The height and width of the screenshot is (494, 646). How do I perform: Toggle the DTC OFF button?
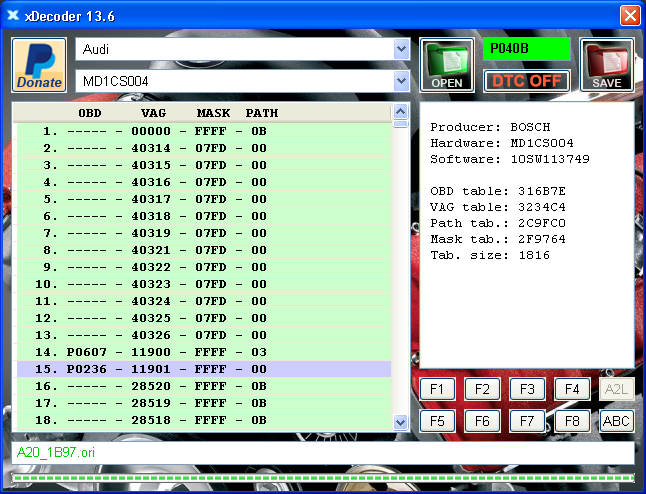point(526,81)
